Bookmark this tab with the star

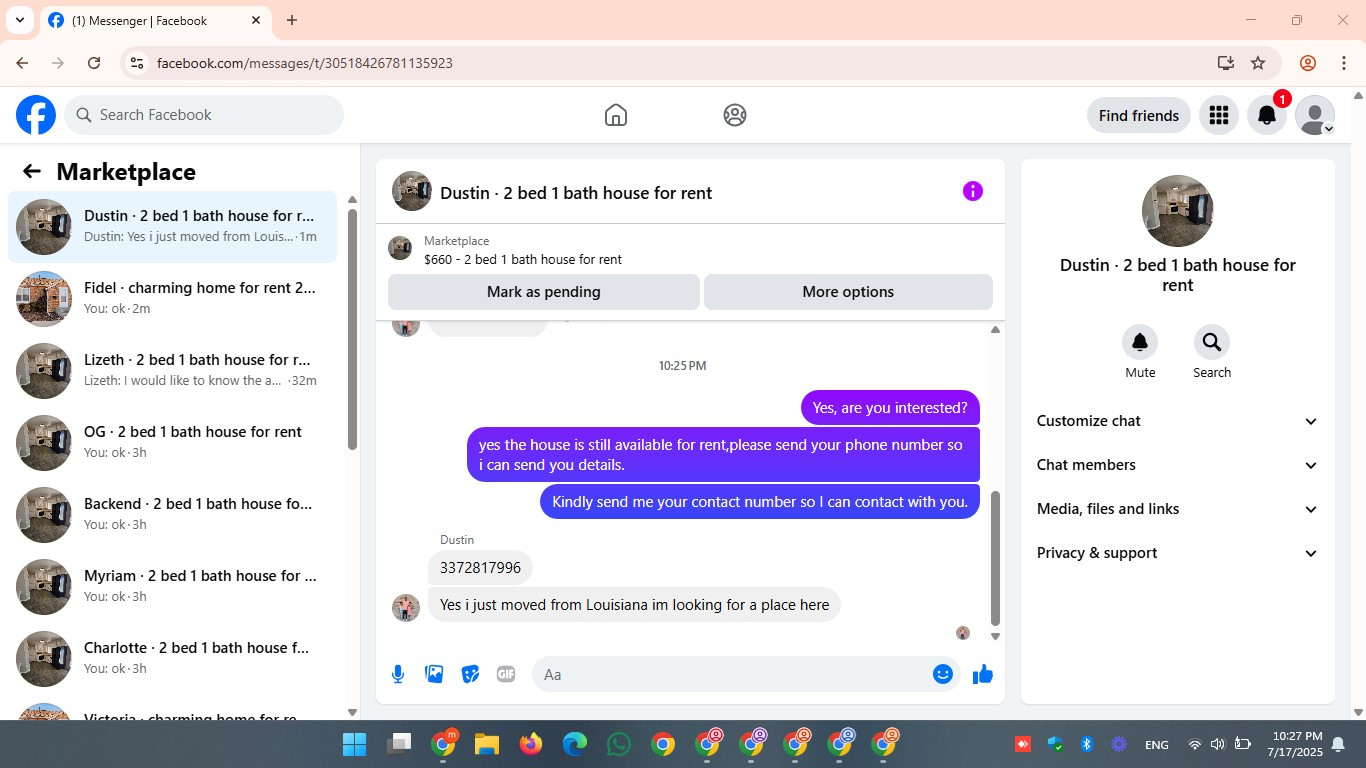[1258, 63]
